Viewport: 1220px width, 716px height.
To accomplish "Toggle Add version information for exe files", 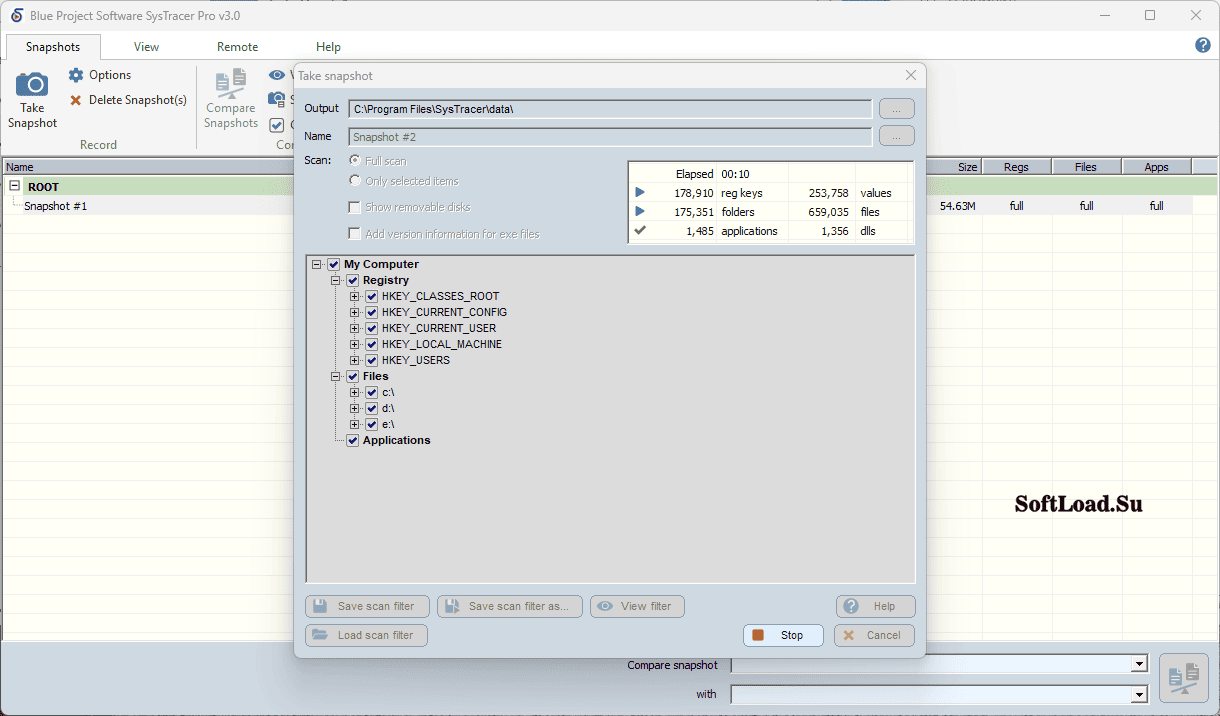I will tap(354, 233).
